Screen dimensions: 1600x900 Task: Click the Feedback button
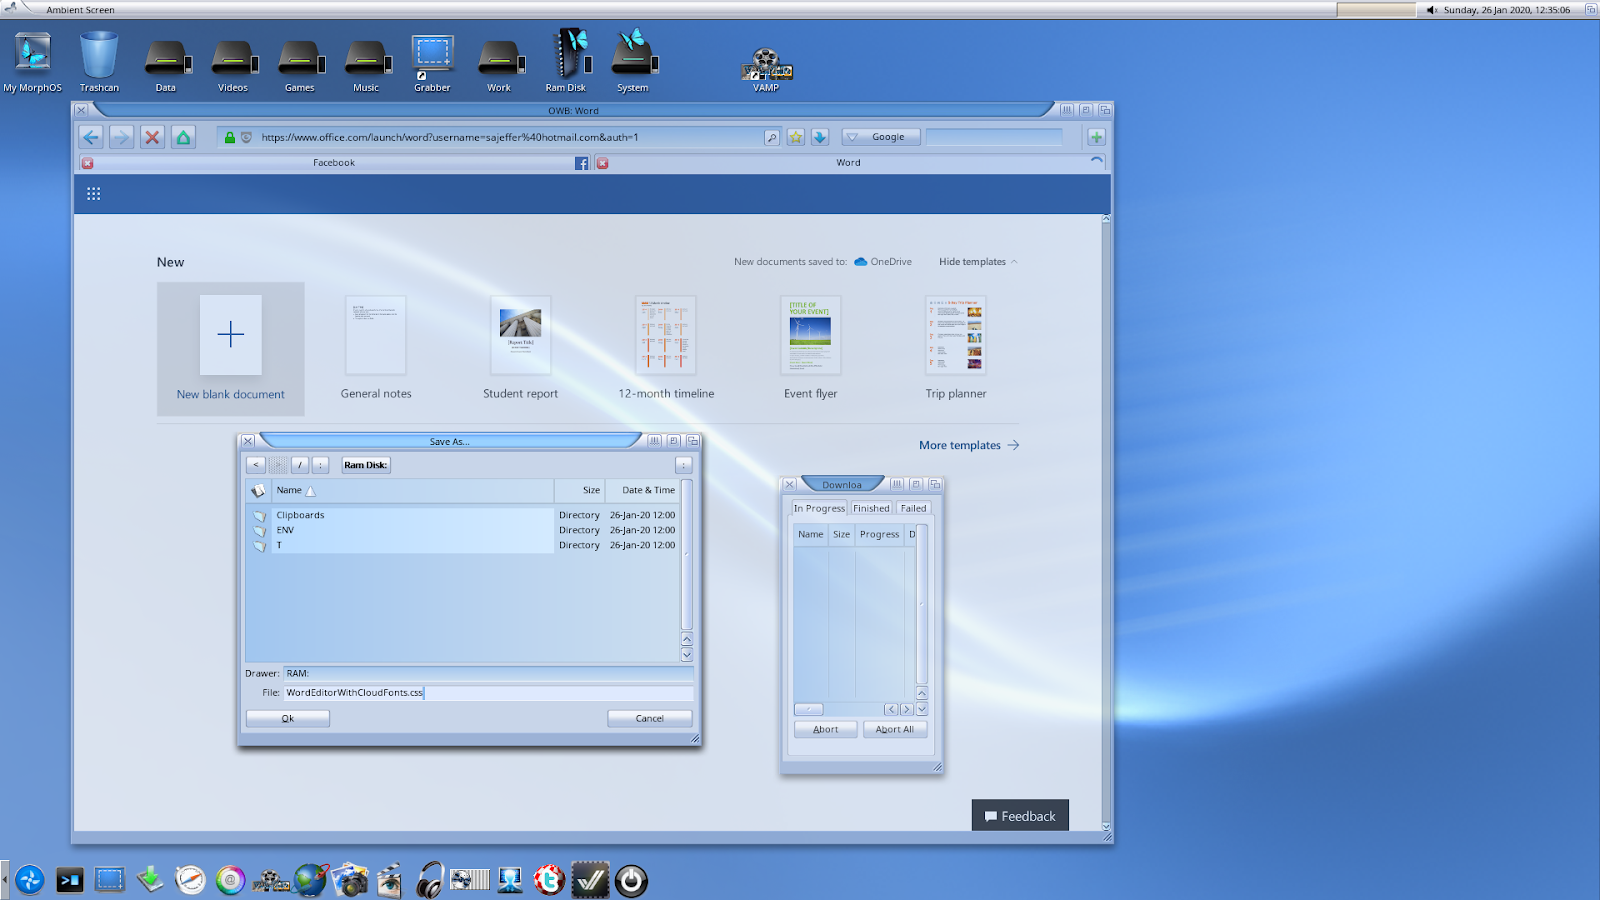tap(1020, 816)
